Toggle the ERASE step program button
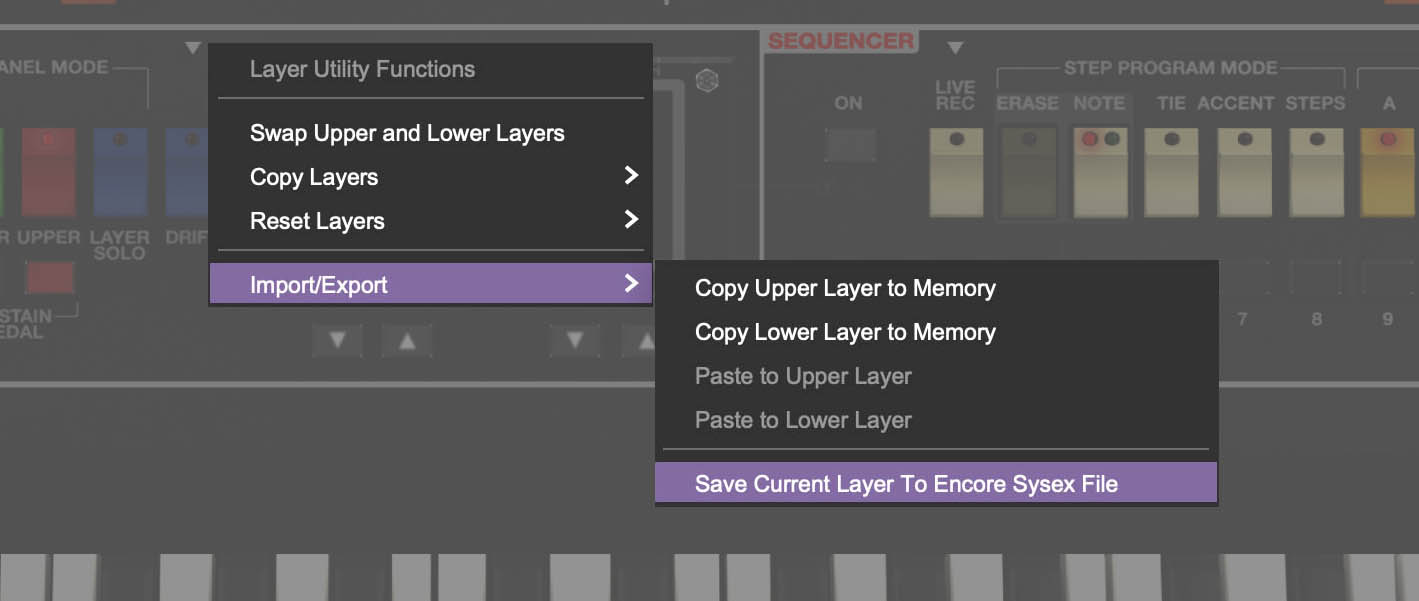Viewport: 1419px width, 601px height. tap(1028, 172)
